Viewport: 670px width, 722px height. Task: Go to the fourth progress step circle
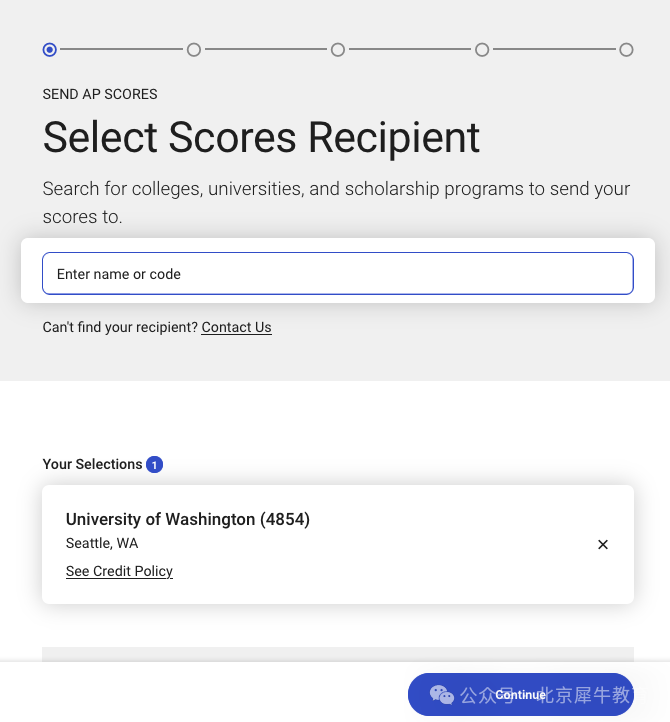(482, 49)
